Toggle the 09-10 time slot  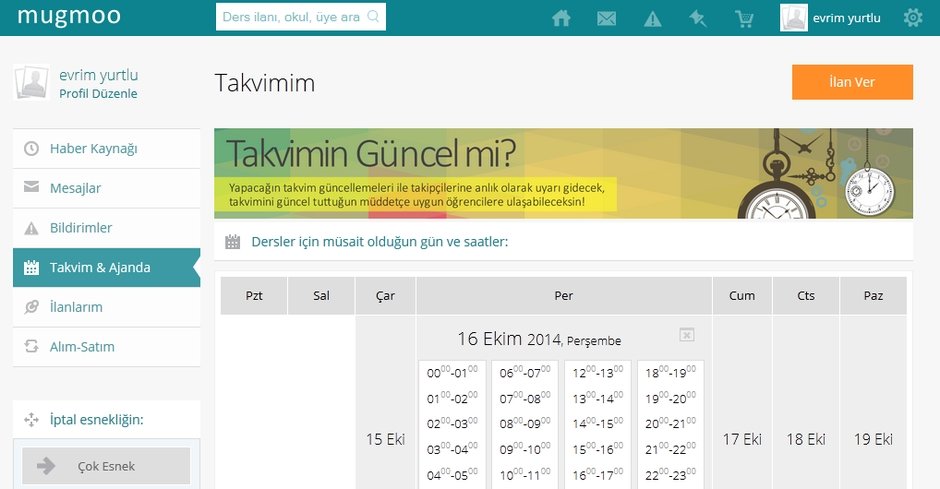coord(525,449)
